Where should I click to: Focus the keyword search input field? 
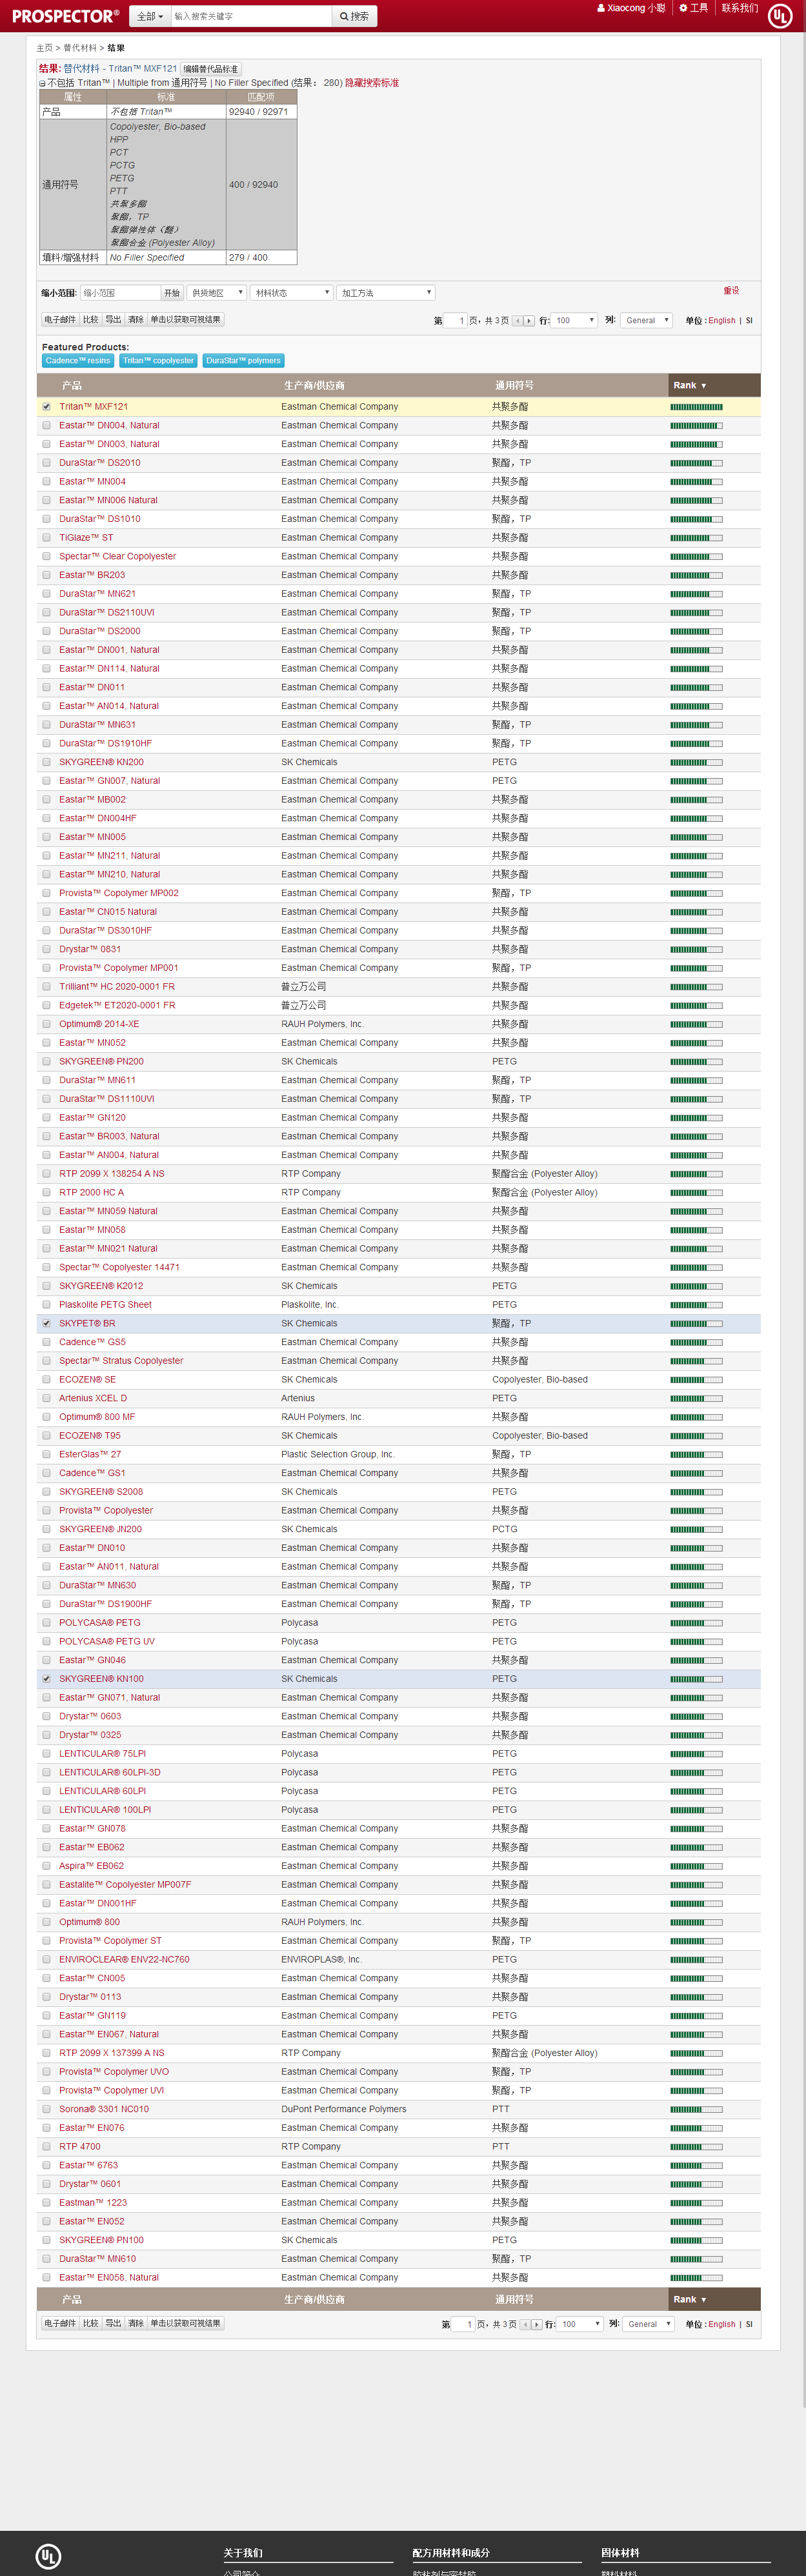[x=251, y=16]
